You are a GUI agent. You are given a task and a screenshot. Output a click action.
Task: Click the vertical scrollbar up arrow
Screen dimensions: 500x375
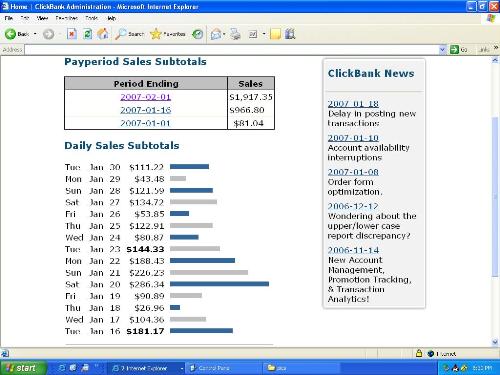point(495,61)
